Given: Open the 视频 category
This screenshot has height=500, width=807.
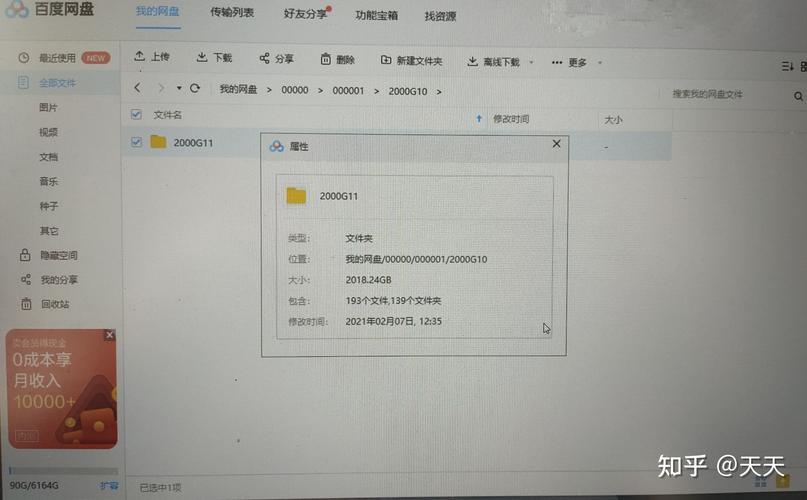Looking at the screenshot, I should (x=48, y=132).
